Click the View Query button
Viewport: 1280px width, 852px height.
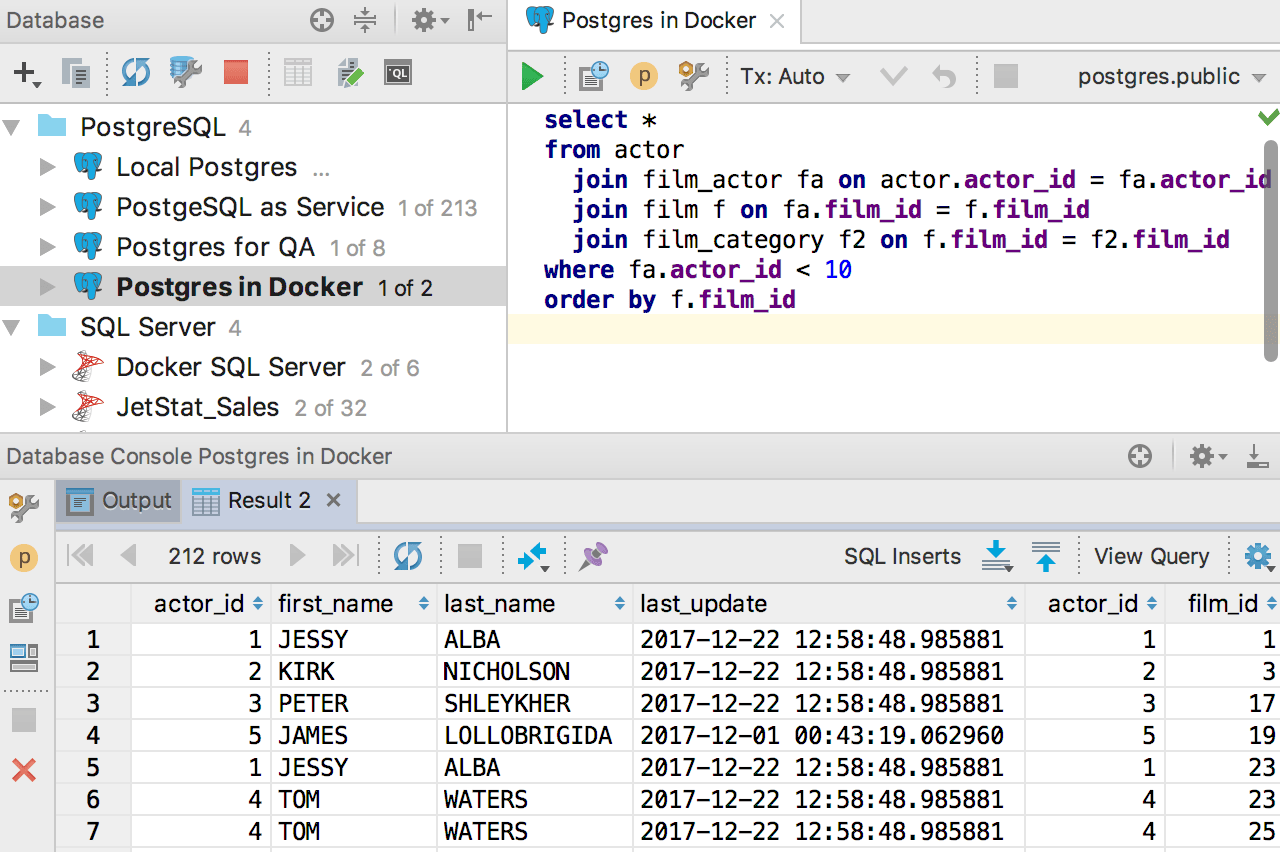(1151, 556)
